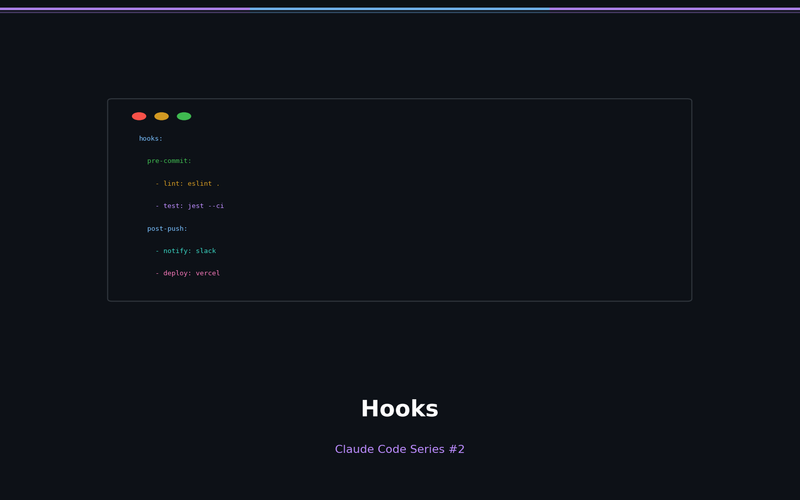Click the red close dot in code window
This screenshot has height=500, width=800.
point(139,116)
